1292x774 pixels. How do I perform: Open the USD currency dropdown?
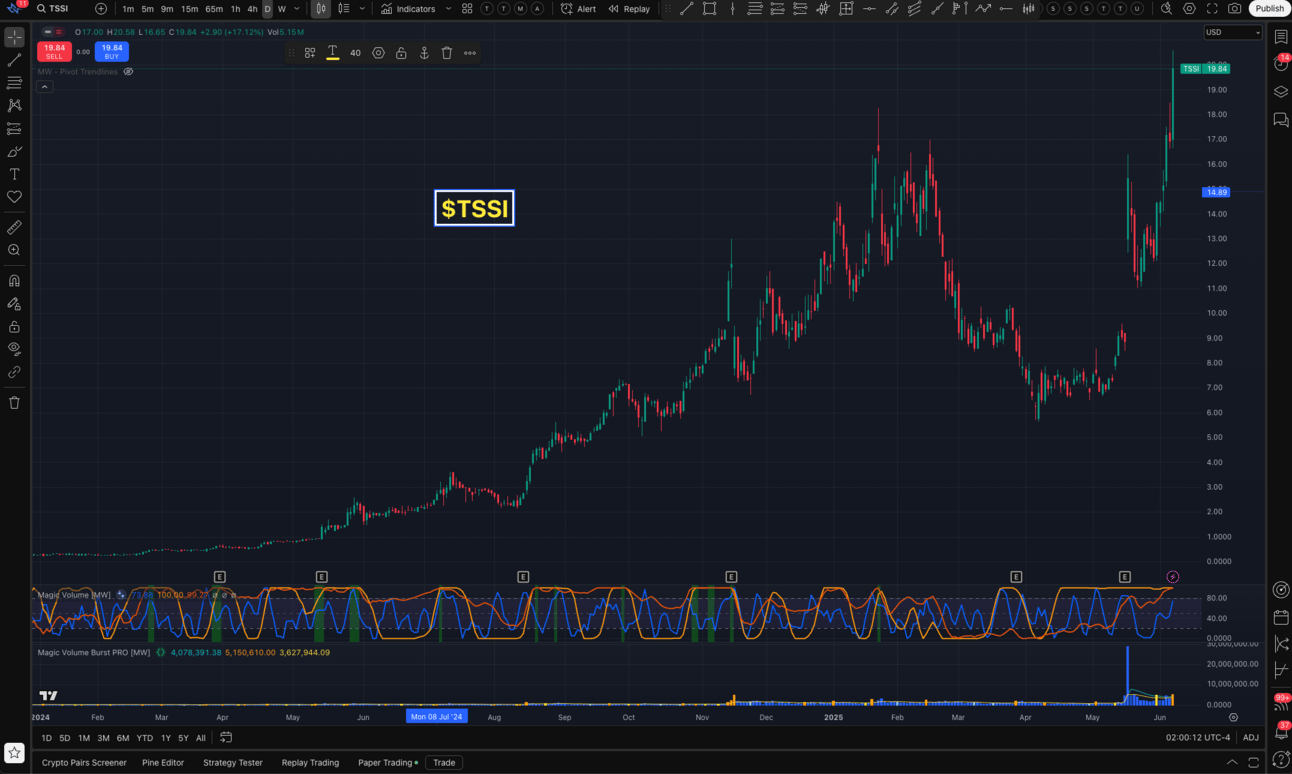point(1232,32)
